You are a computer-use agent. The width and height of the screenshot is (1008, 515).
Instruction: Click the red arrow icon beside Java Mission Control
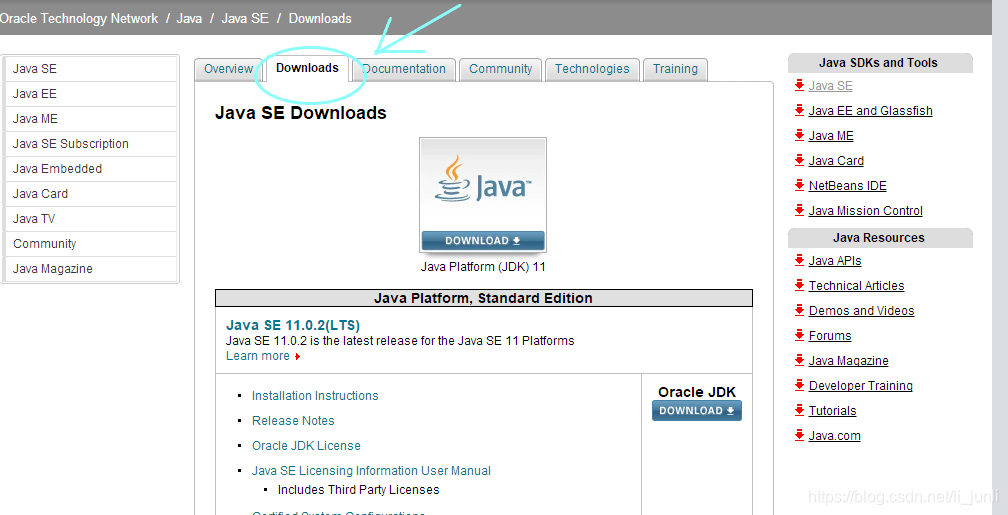(799, 210)
